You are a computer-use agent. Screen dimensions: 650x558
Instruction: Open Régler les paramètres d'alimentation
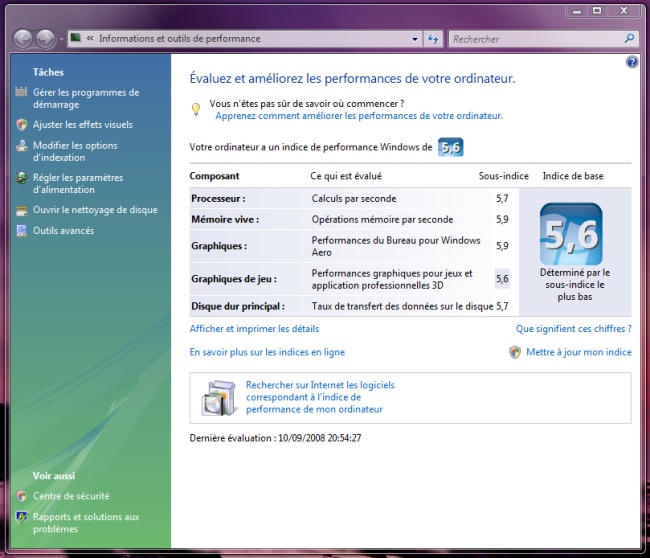pyautogui.click(x=78, y=184)
